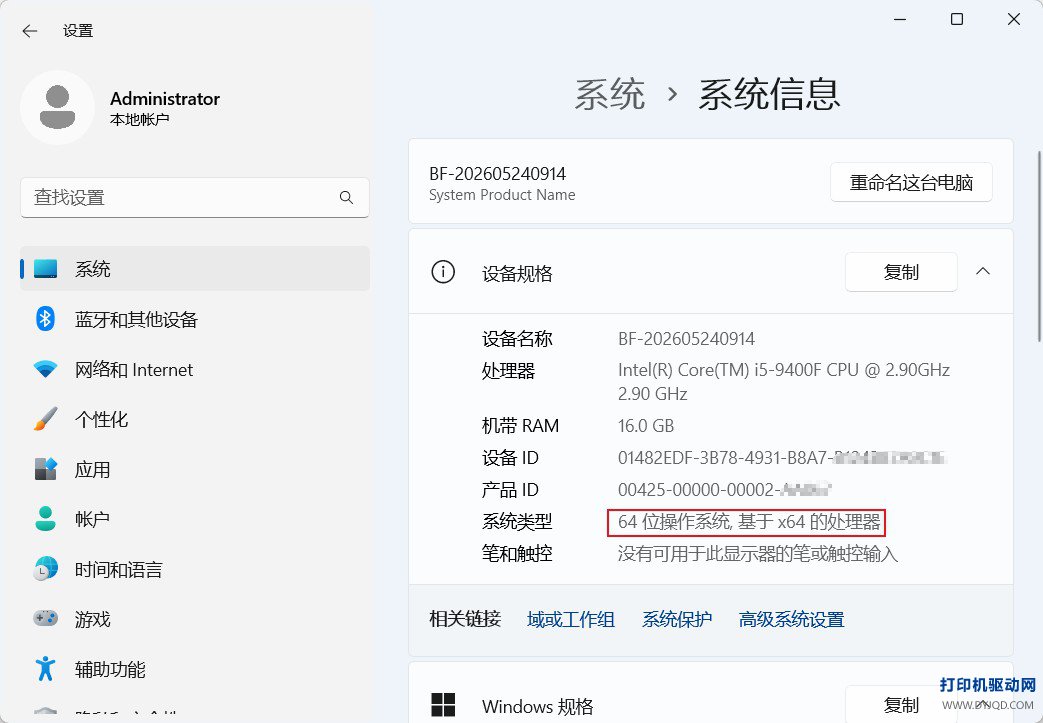Image resolution: width=1043 pixels, height=723 pixels.
Task: Click the 重命名这台电脑 button
Action: [911, 182]
